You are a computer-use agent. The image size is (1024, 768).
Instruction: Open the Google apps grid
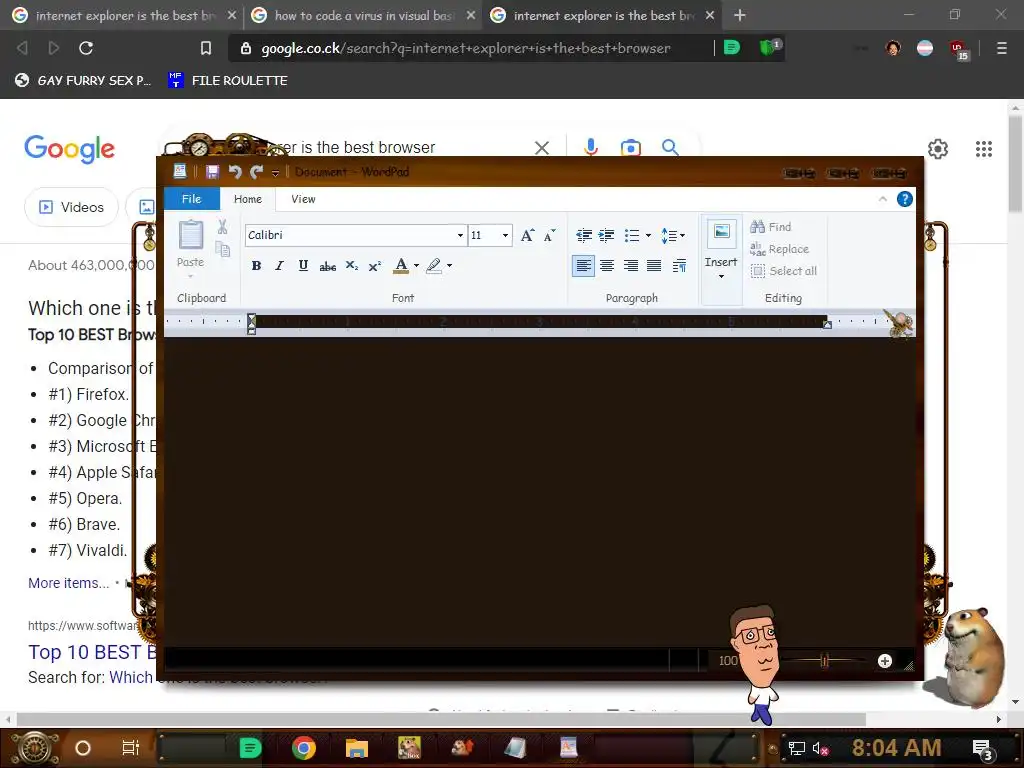coord(984,149)
